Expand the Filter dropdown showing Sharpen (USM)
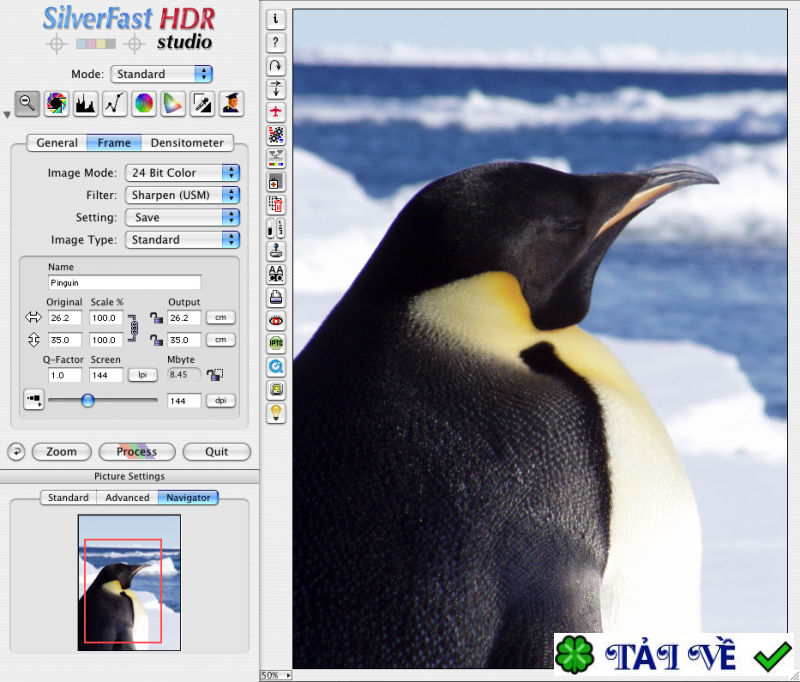The image size is (800, 682). (182, 195)
